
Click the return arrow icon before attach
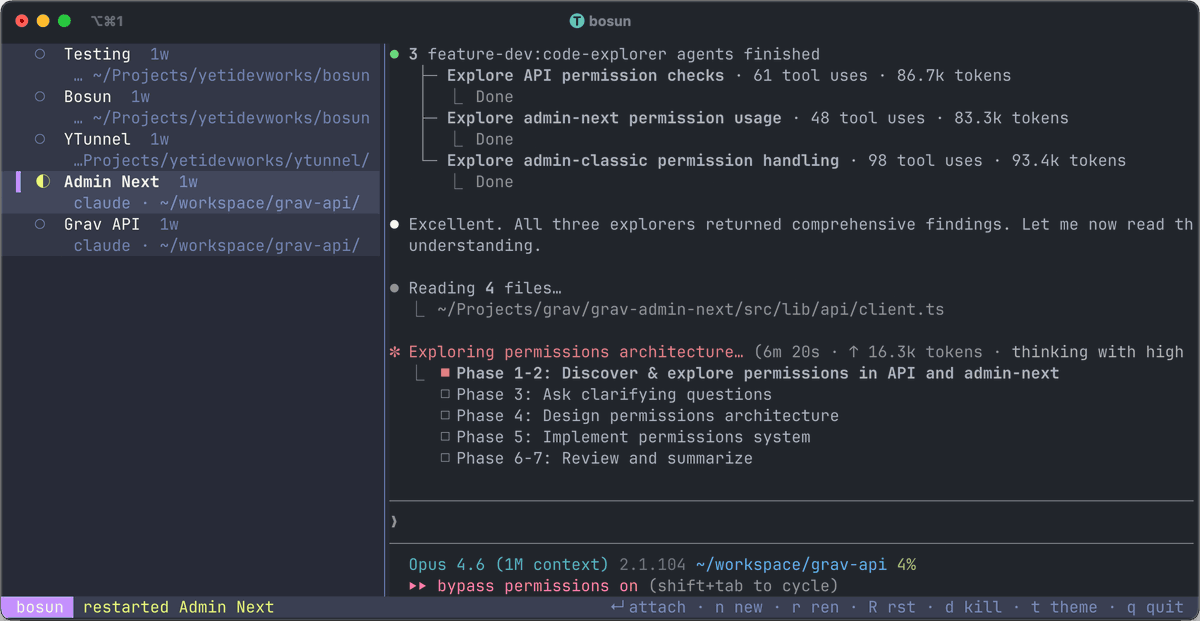(617, 607)
